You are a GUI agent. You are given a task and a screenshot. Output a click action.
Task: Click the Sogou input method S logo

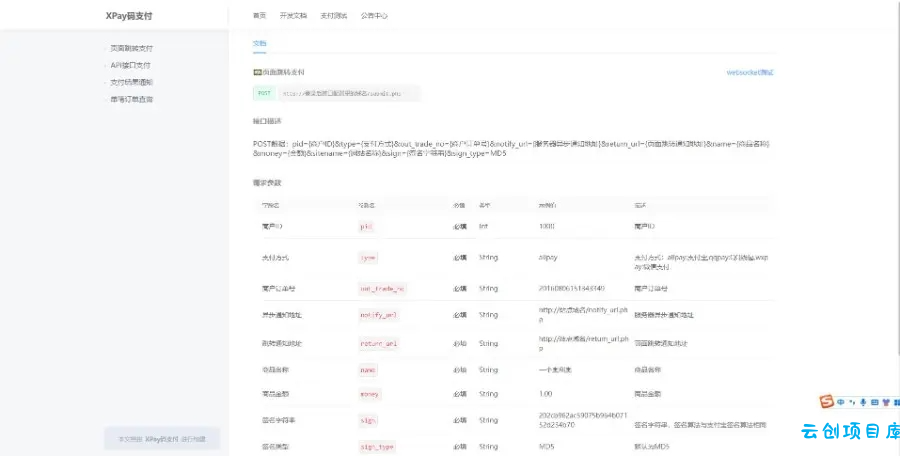(x=827, y=401)
